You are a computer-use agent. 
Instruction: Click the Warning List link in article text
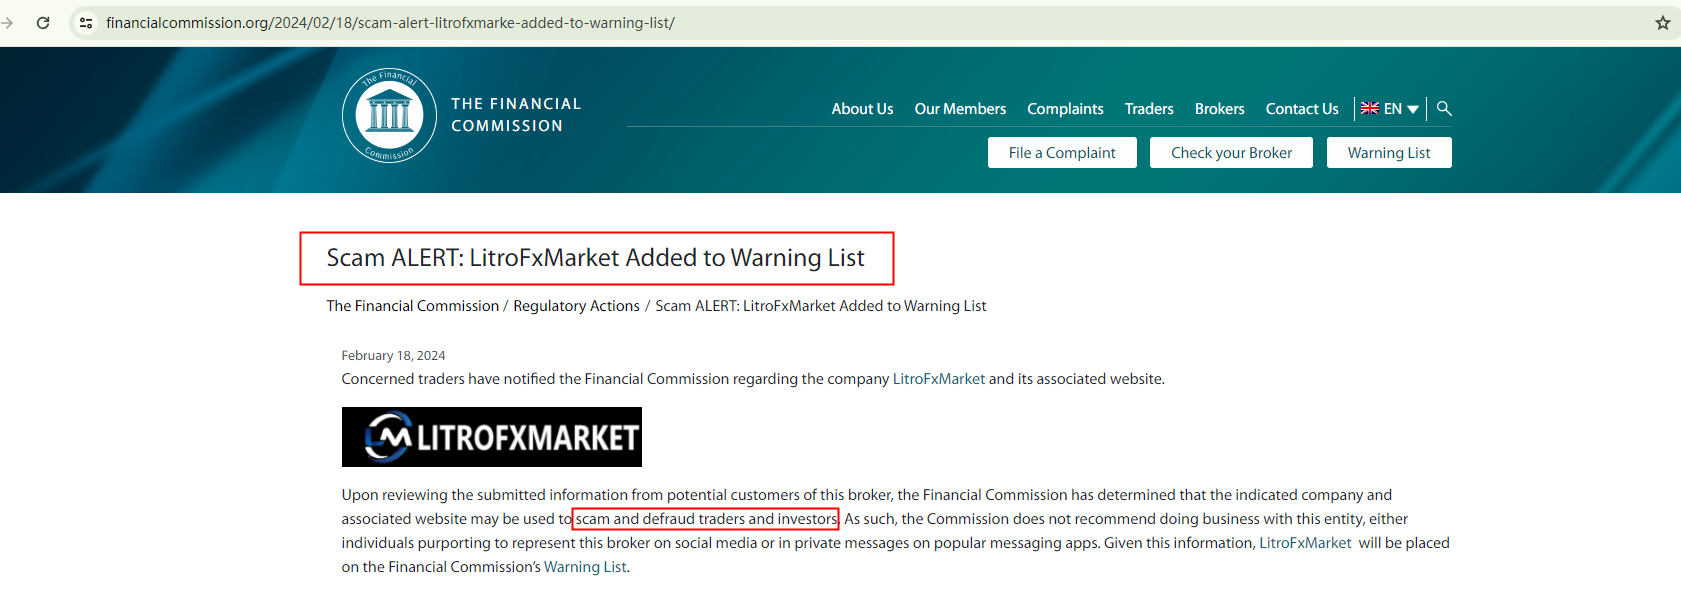tap(585, 567)
